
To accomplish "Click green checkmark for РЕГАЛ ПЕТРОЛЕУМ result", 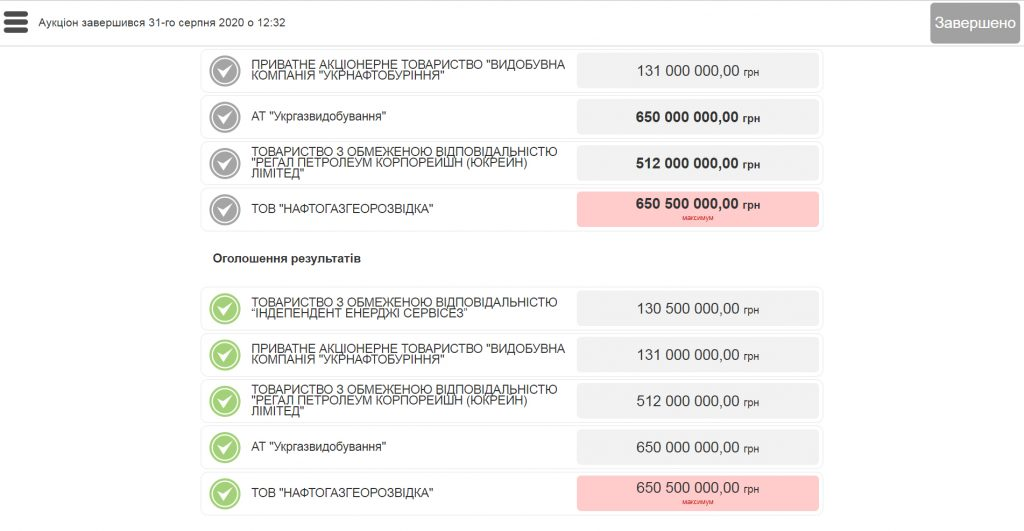I will [x=225, y=401].
